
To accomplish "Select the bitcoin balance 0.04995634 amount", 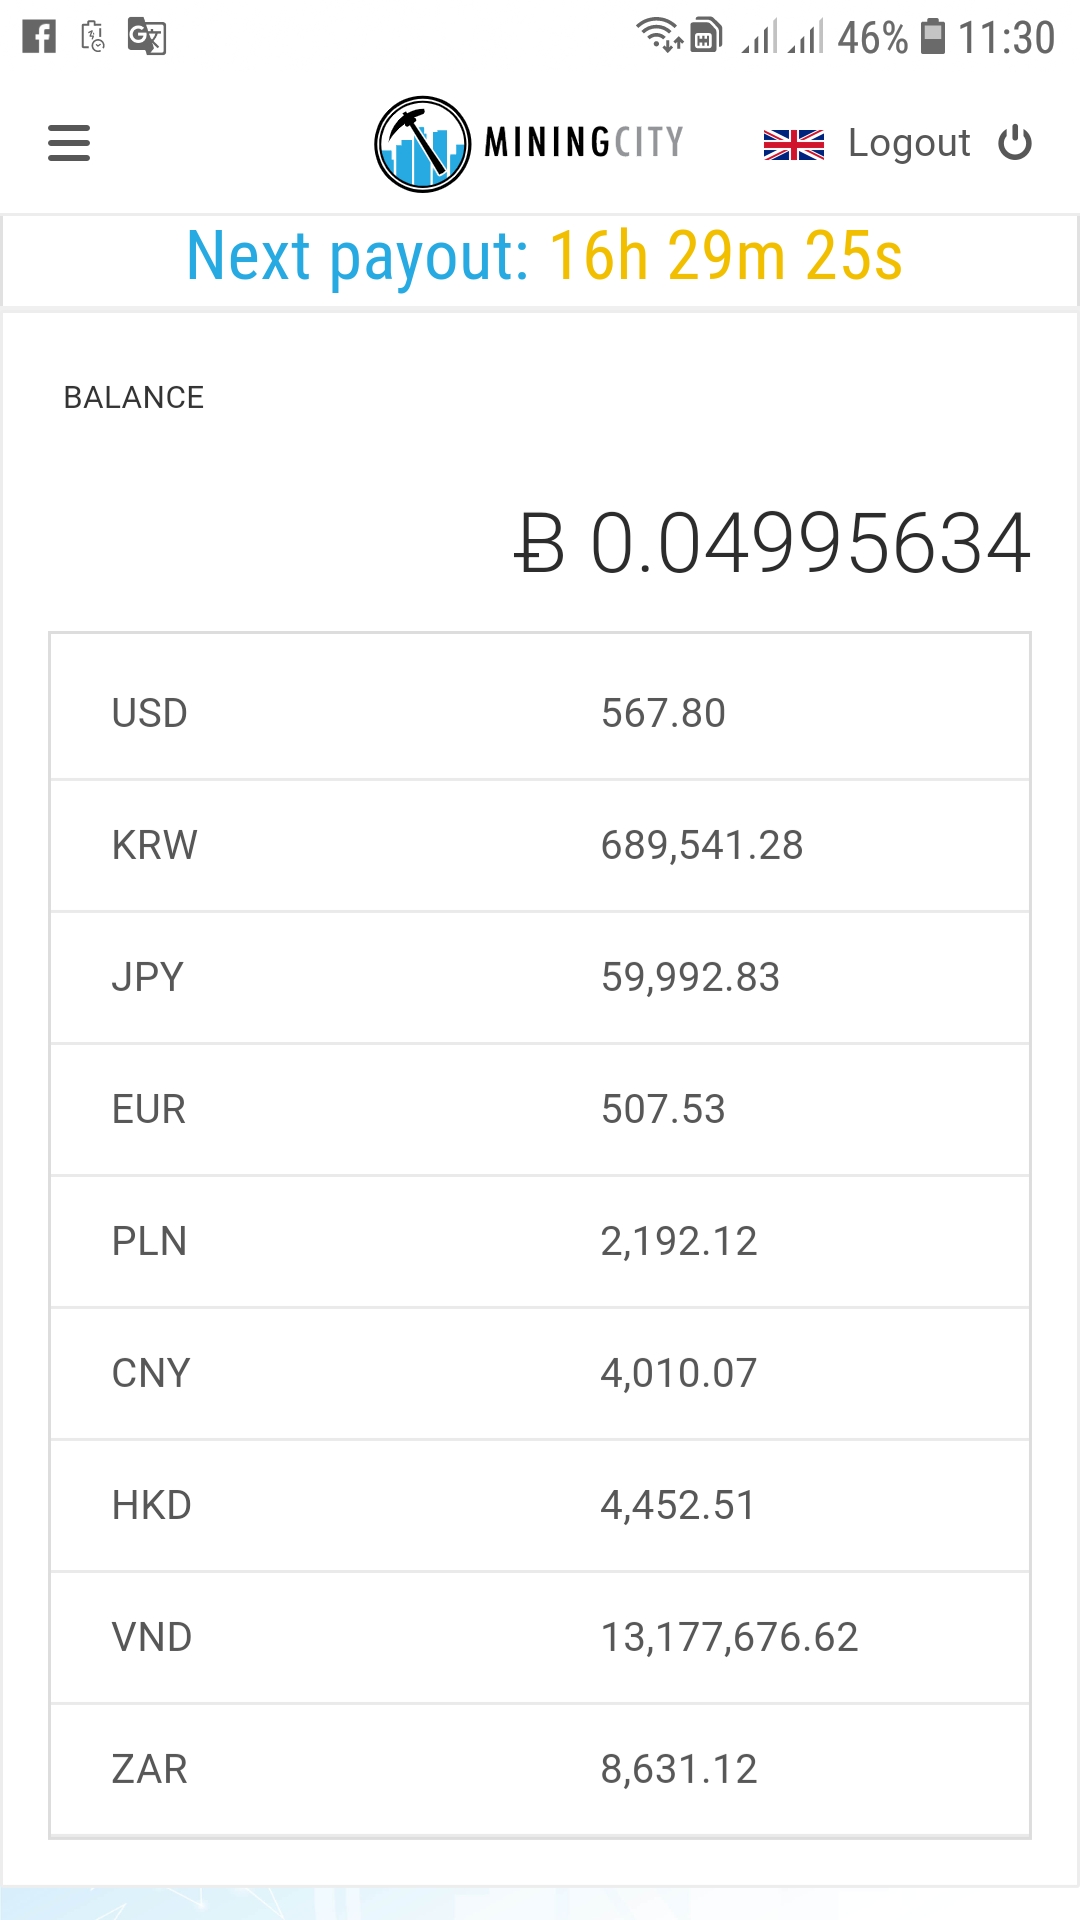I will [x=772, y=544].
